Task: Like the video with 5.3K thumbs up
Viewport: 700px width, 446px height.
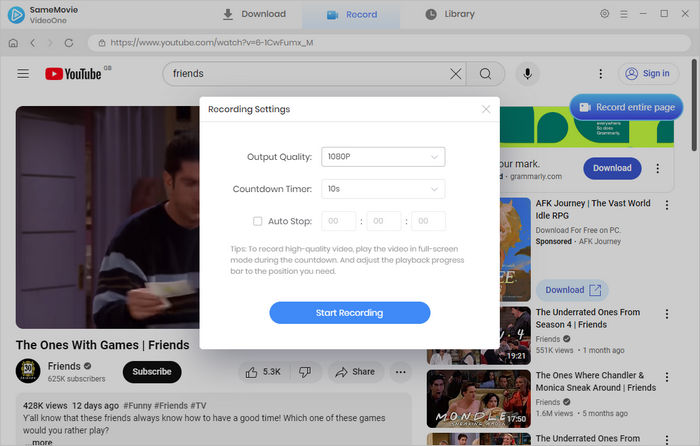Action: pyautogui.click(x=263, y=372)
